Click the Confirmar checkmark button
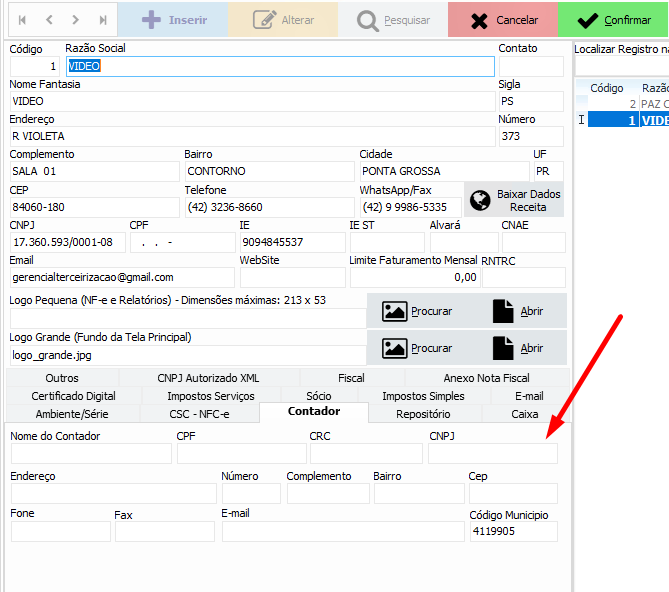The height and width of the screenshot is (592, 669). pos(613,20)
